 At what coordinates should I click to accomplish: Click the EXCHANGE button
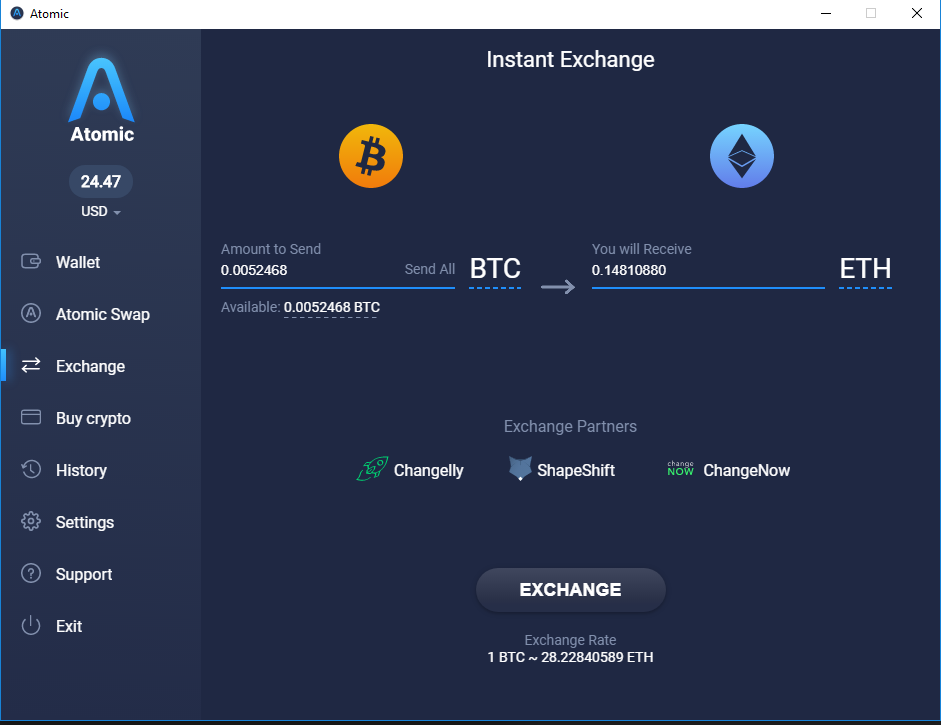pos(571,589)
